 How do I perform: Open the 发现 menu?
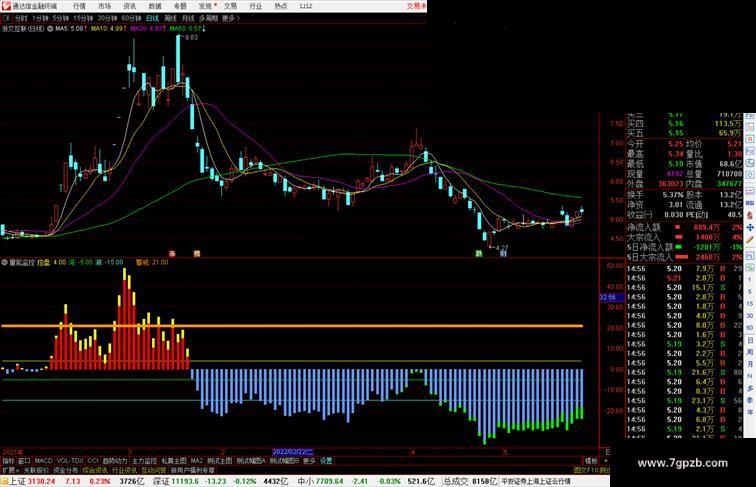point(205,6)
